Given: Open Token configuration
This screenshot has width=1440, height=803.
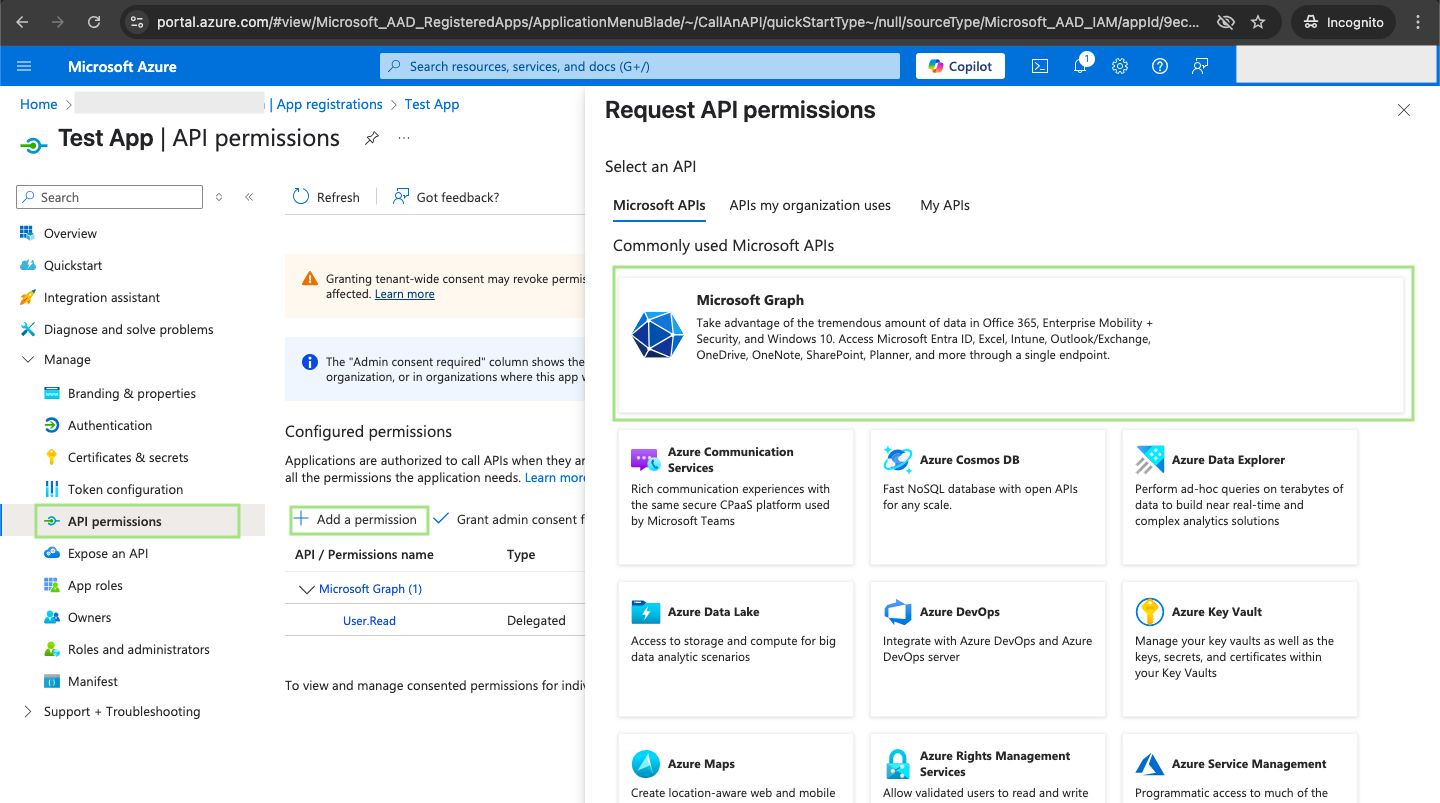Looking at the screenshot, I should (x=125, y=489).
